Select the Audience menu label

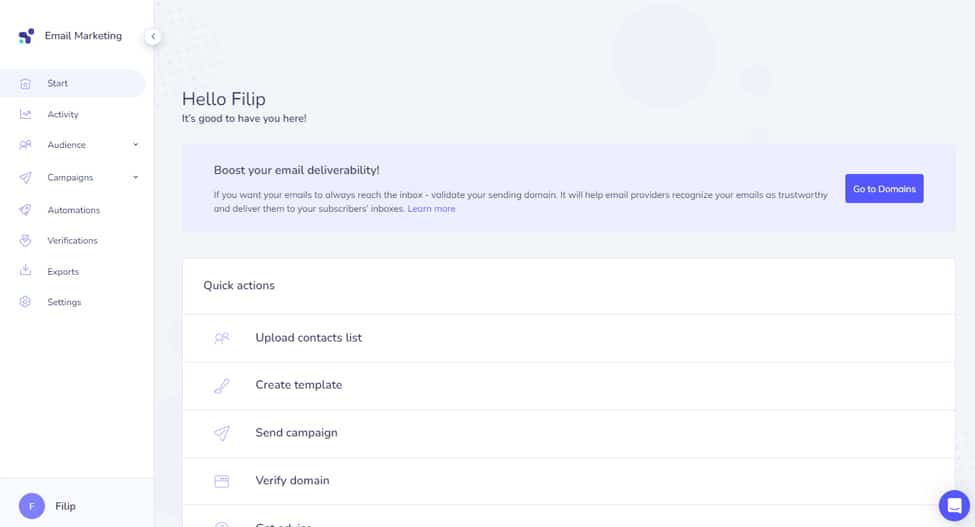point(67,145)
